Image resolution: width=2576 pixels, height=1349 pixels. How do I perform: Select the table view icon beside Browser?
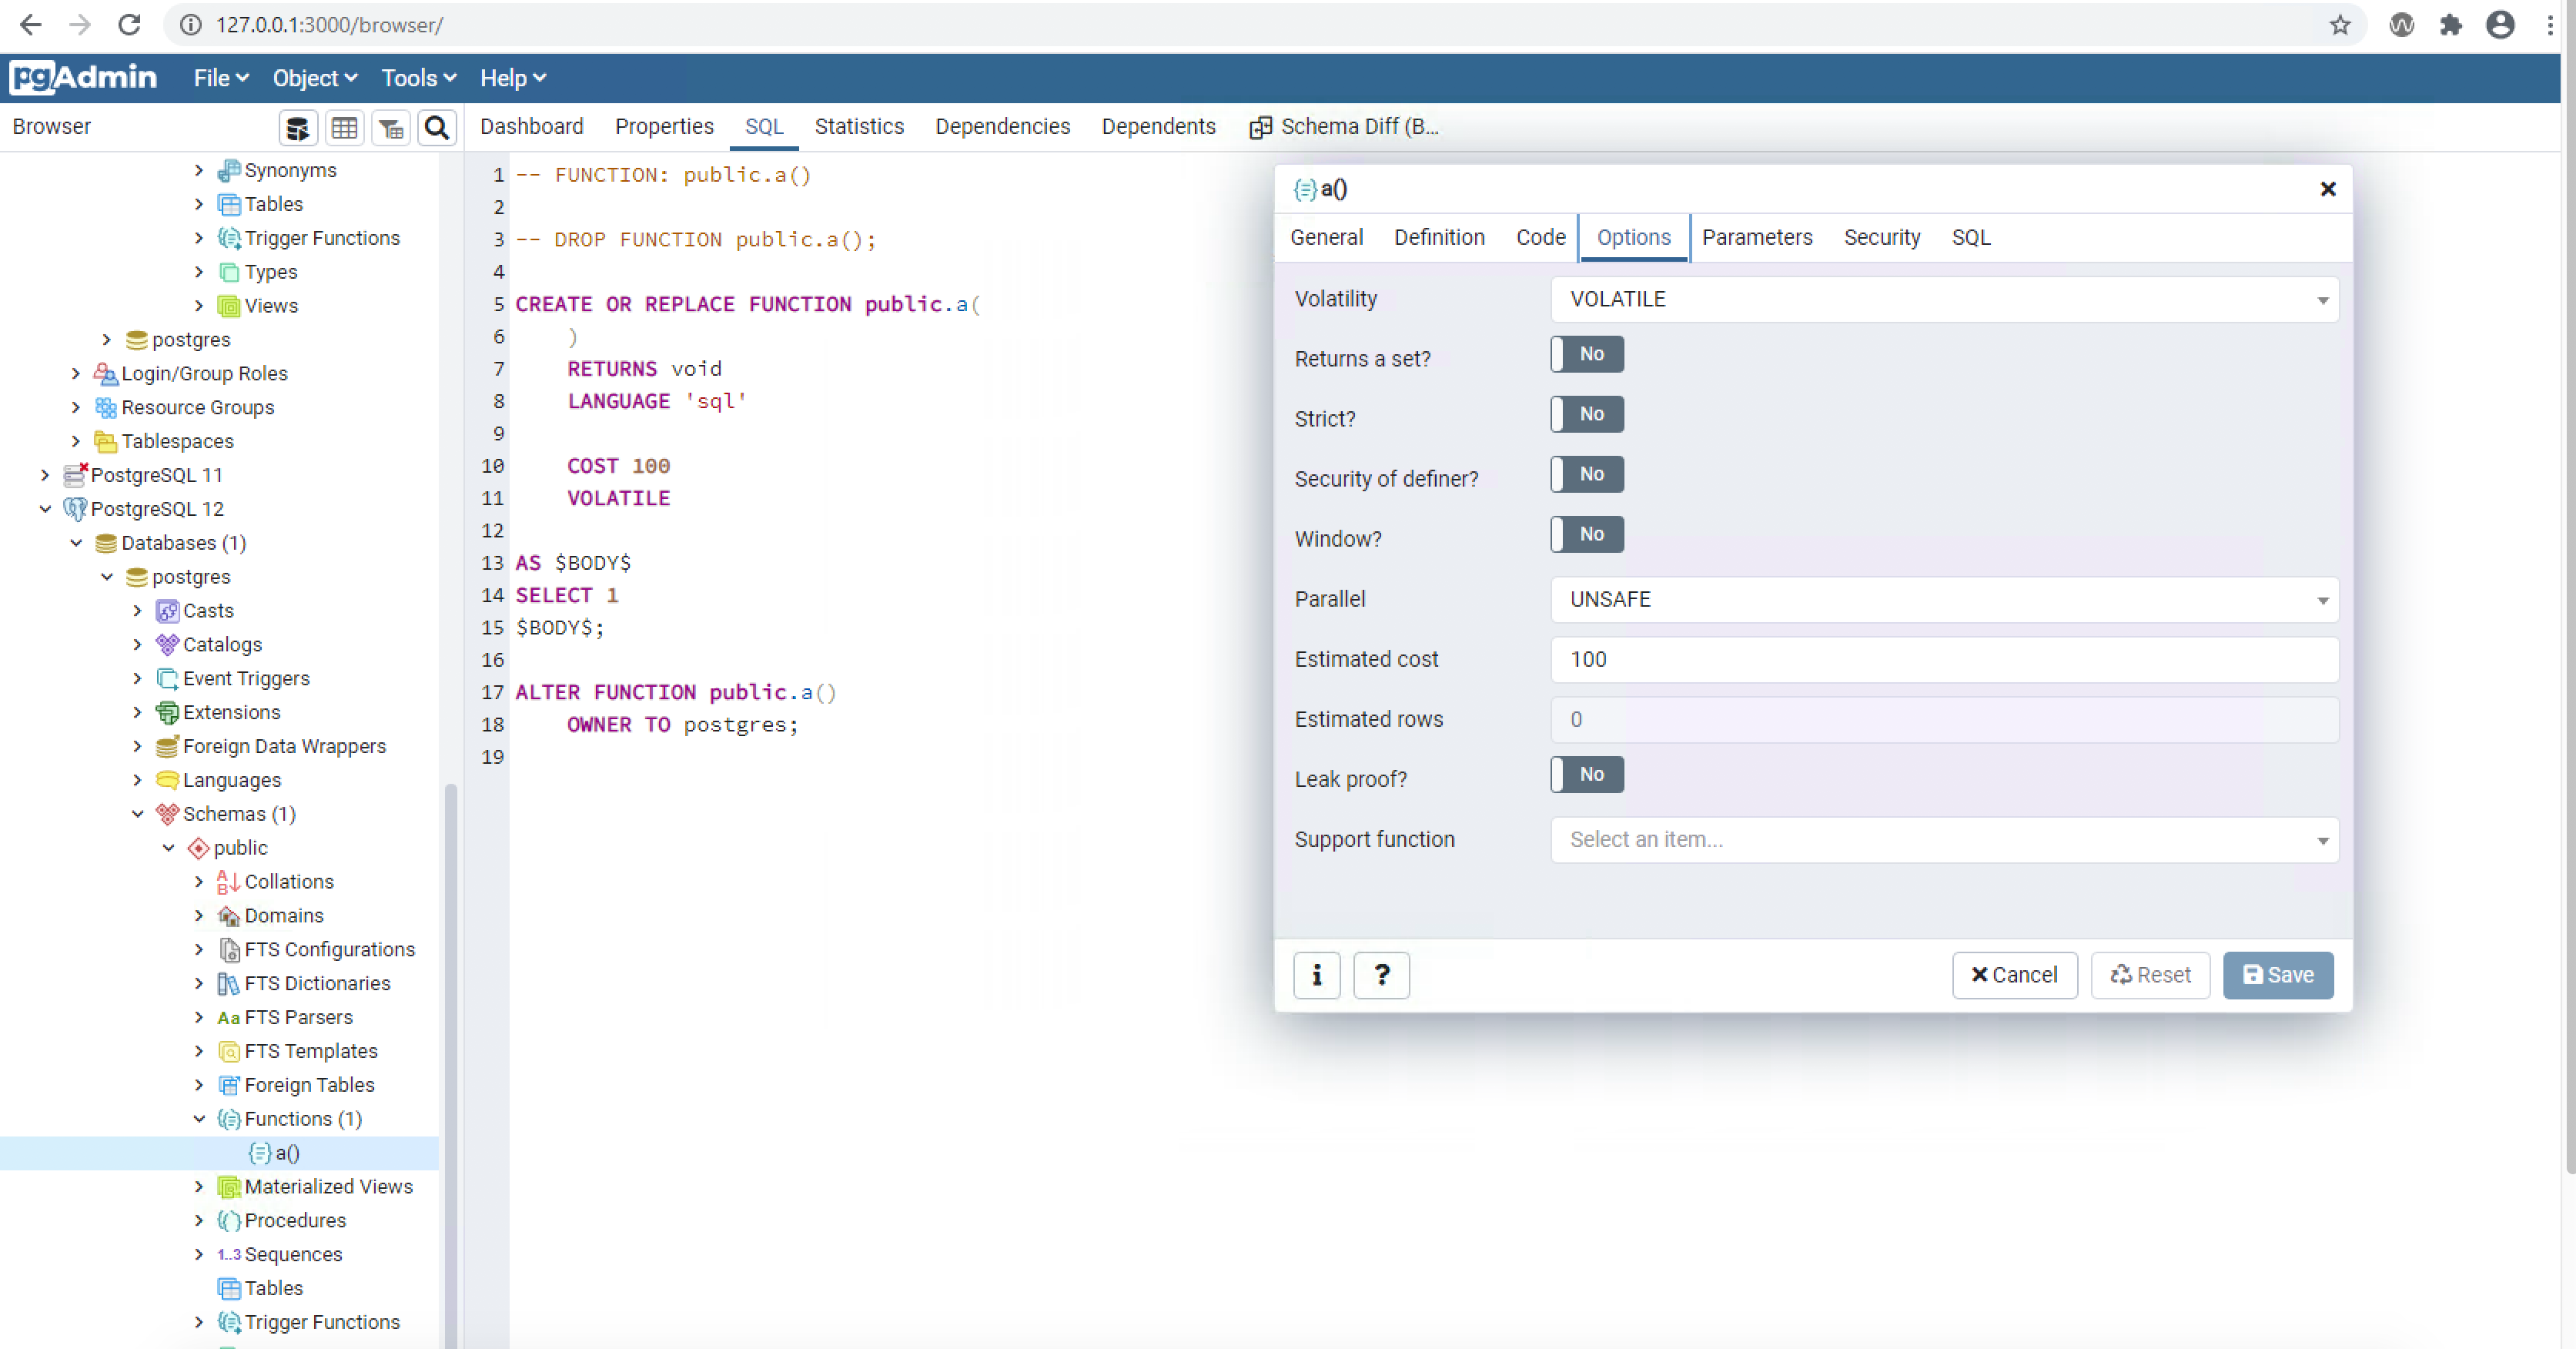click(x=344, y=127)
